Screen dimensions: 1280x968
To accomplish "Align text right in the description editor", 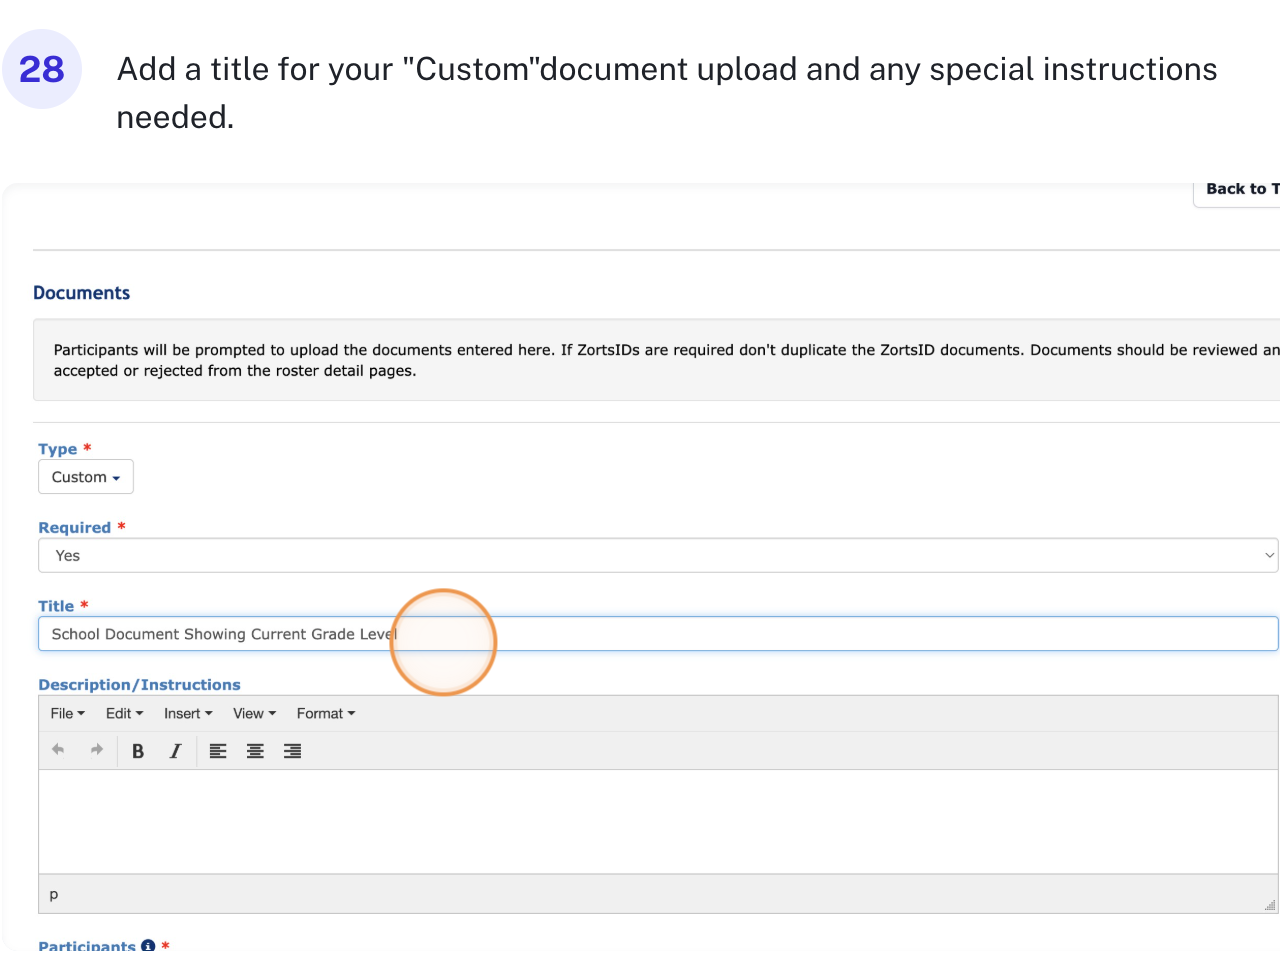I will 292,751.
